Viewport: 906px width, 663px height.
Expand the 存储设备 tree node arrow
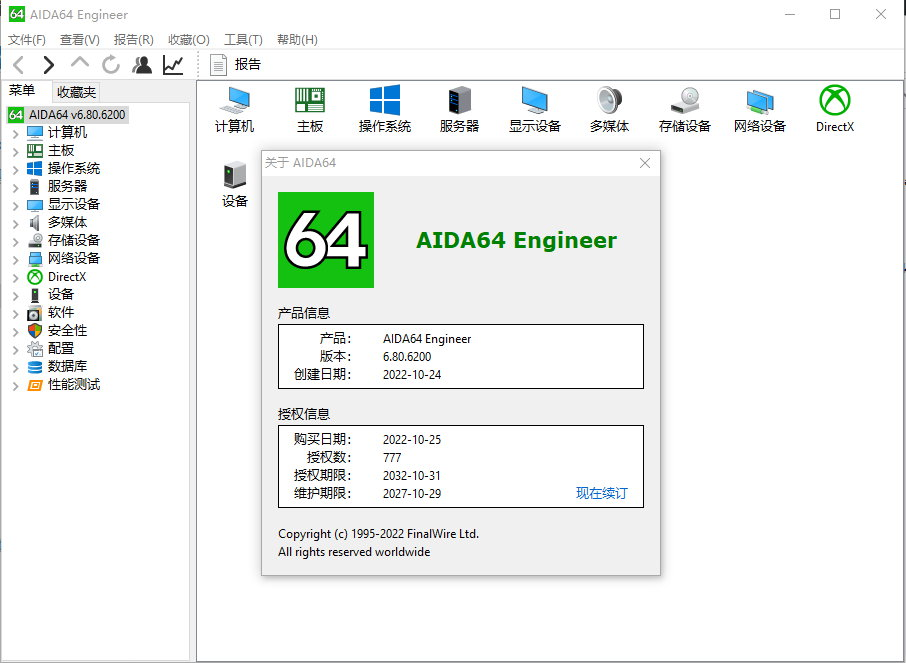[x=16, y=242]
